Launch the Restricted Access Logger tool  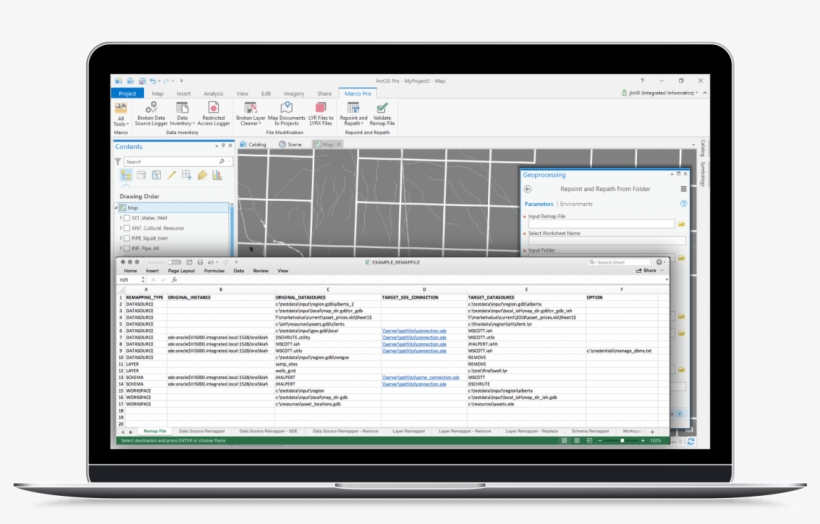click(x=213, y=113)
